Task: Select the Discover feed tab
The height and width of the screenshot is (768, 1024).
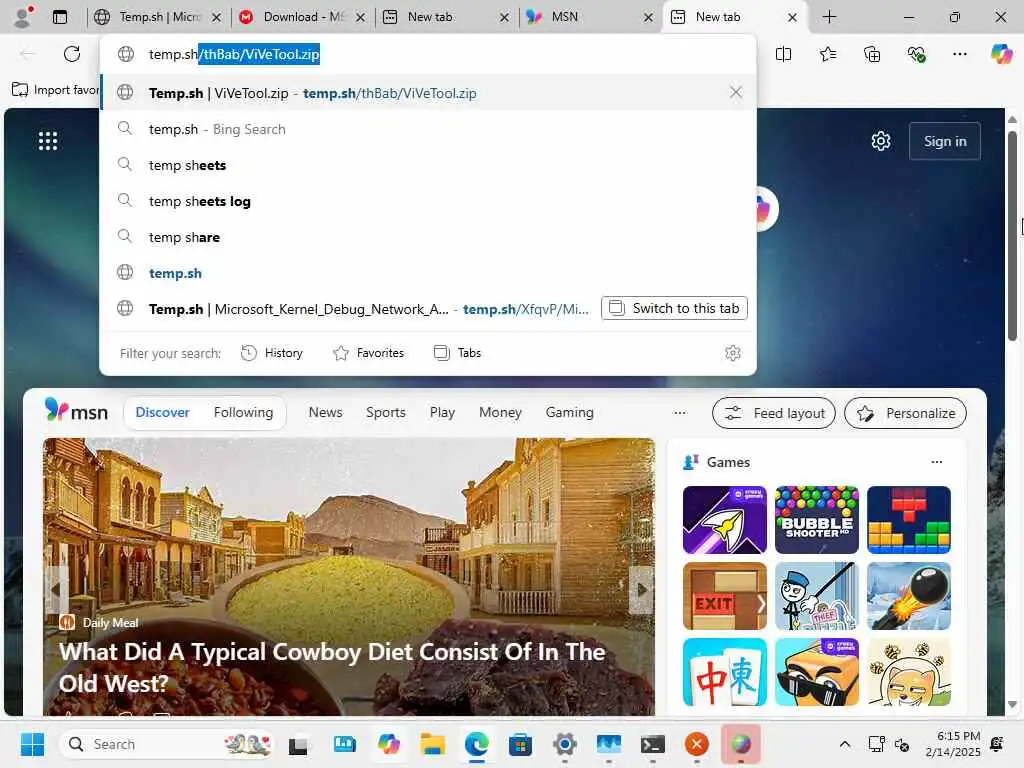Action: tap(163, 413)
